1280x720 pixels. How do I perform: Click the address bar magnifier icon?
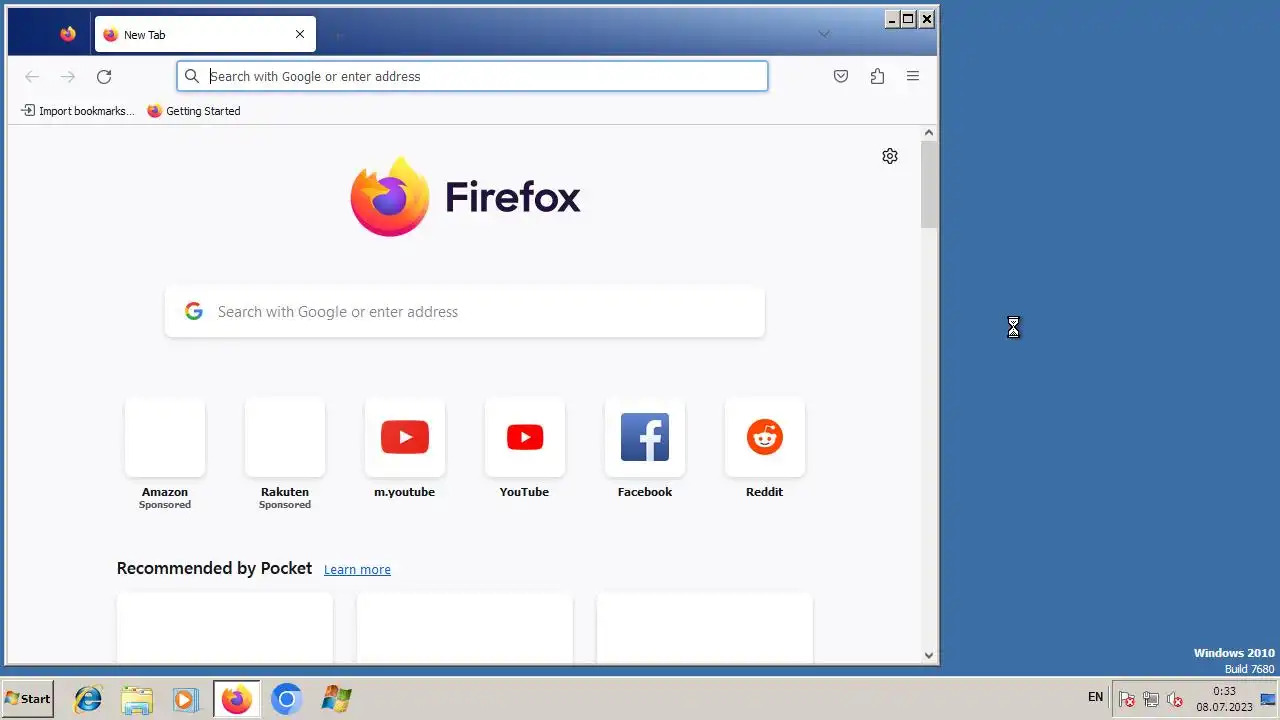pos(192,76)
